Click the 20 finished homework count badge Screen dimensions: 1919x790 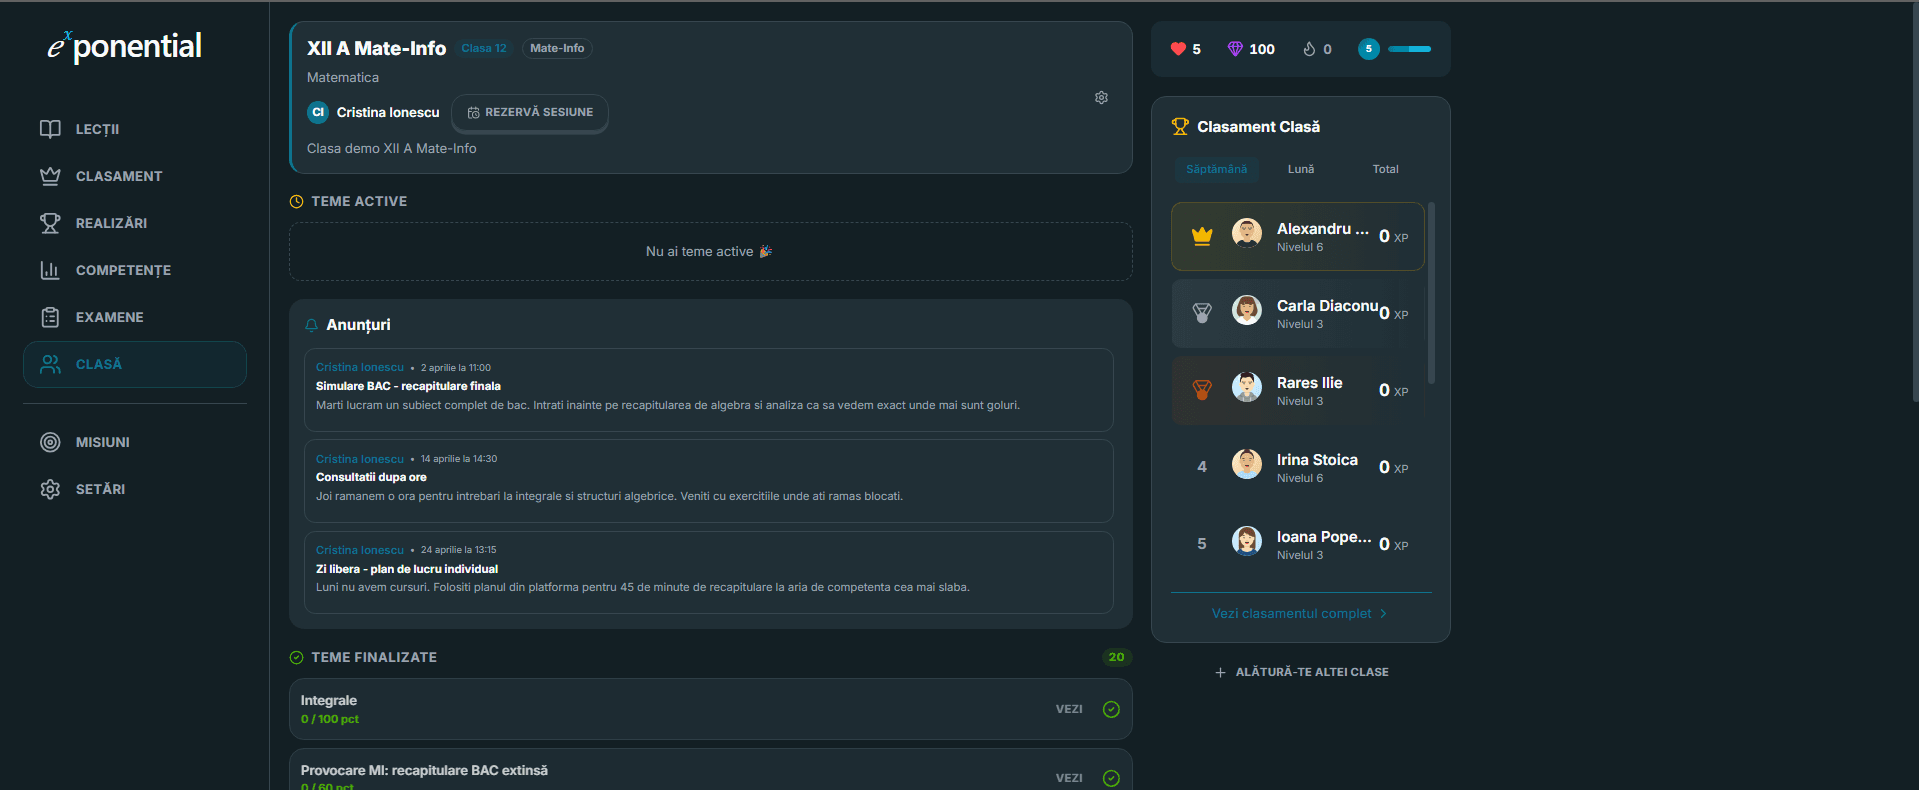point(1116,657)
